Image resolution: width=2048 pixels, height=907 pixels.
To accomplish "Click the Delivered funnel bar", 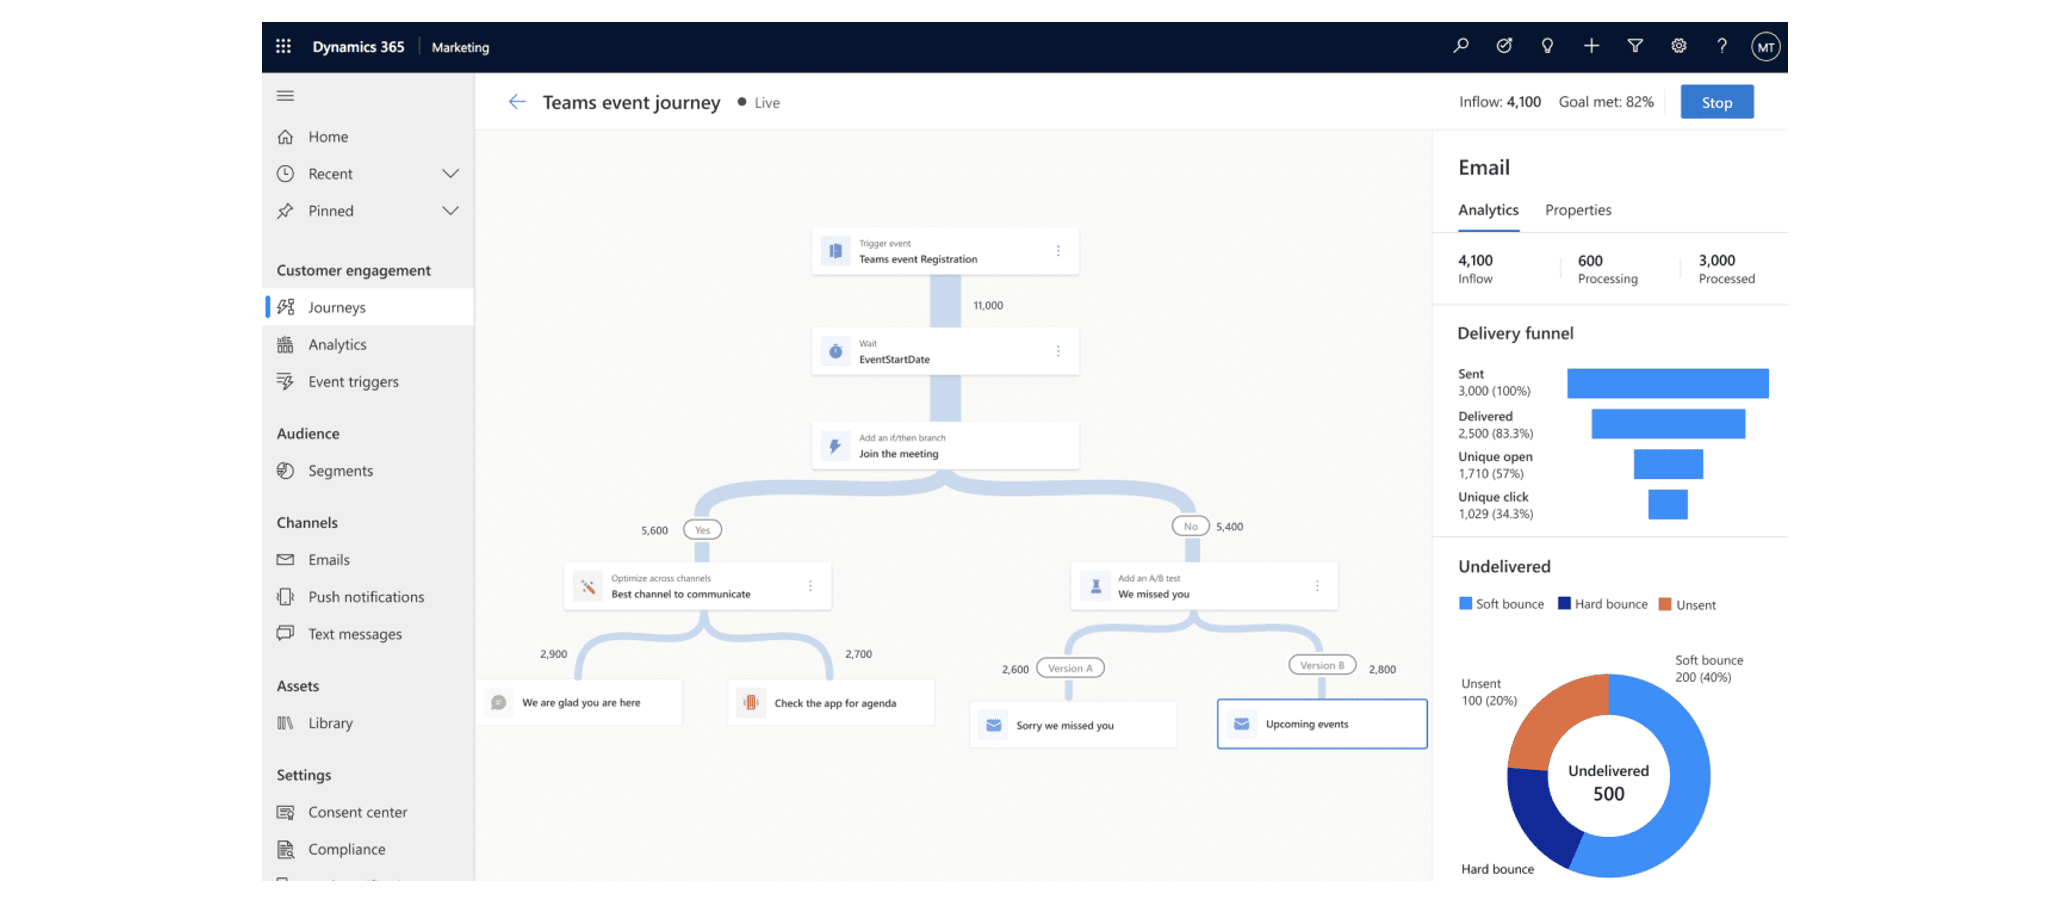I will [1668, 424].
